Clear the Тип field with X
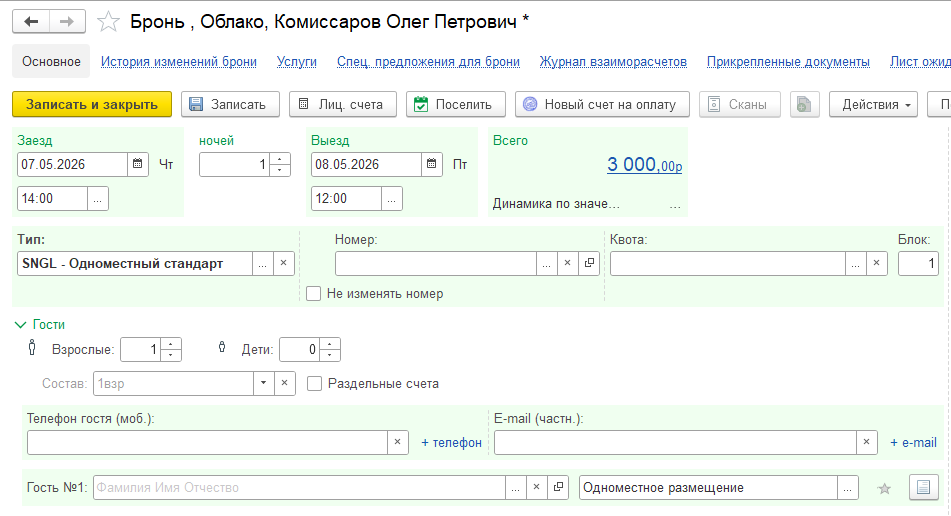951x516 pixels. click(x=283, y=264)
